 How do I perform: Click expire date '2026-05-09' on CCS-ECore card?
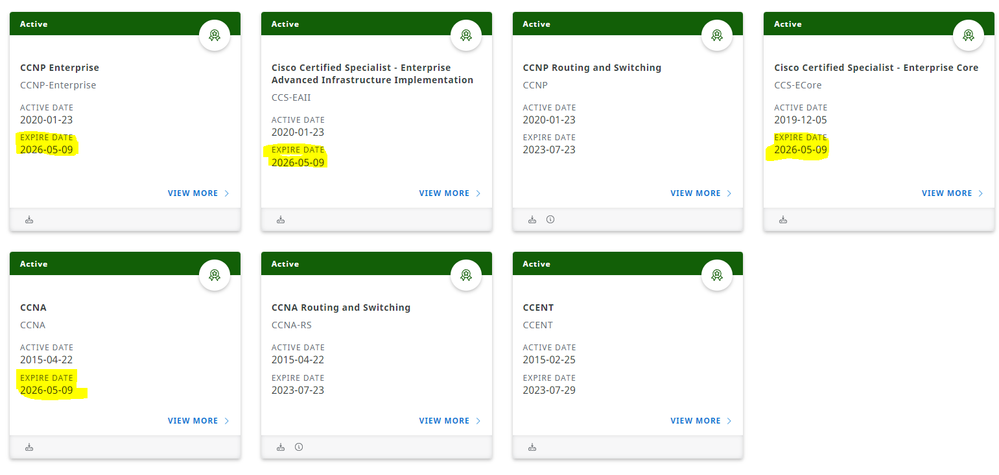point(800,150)
